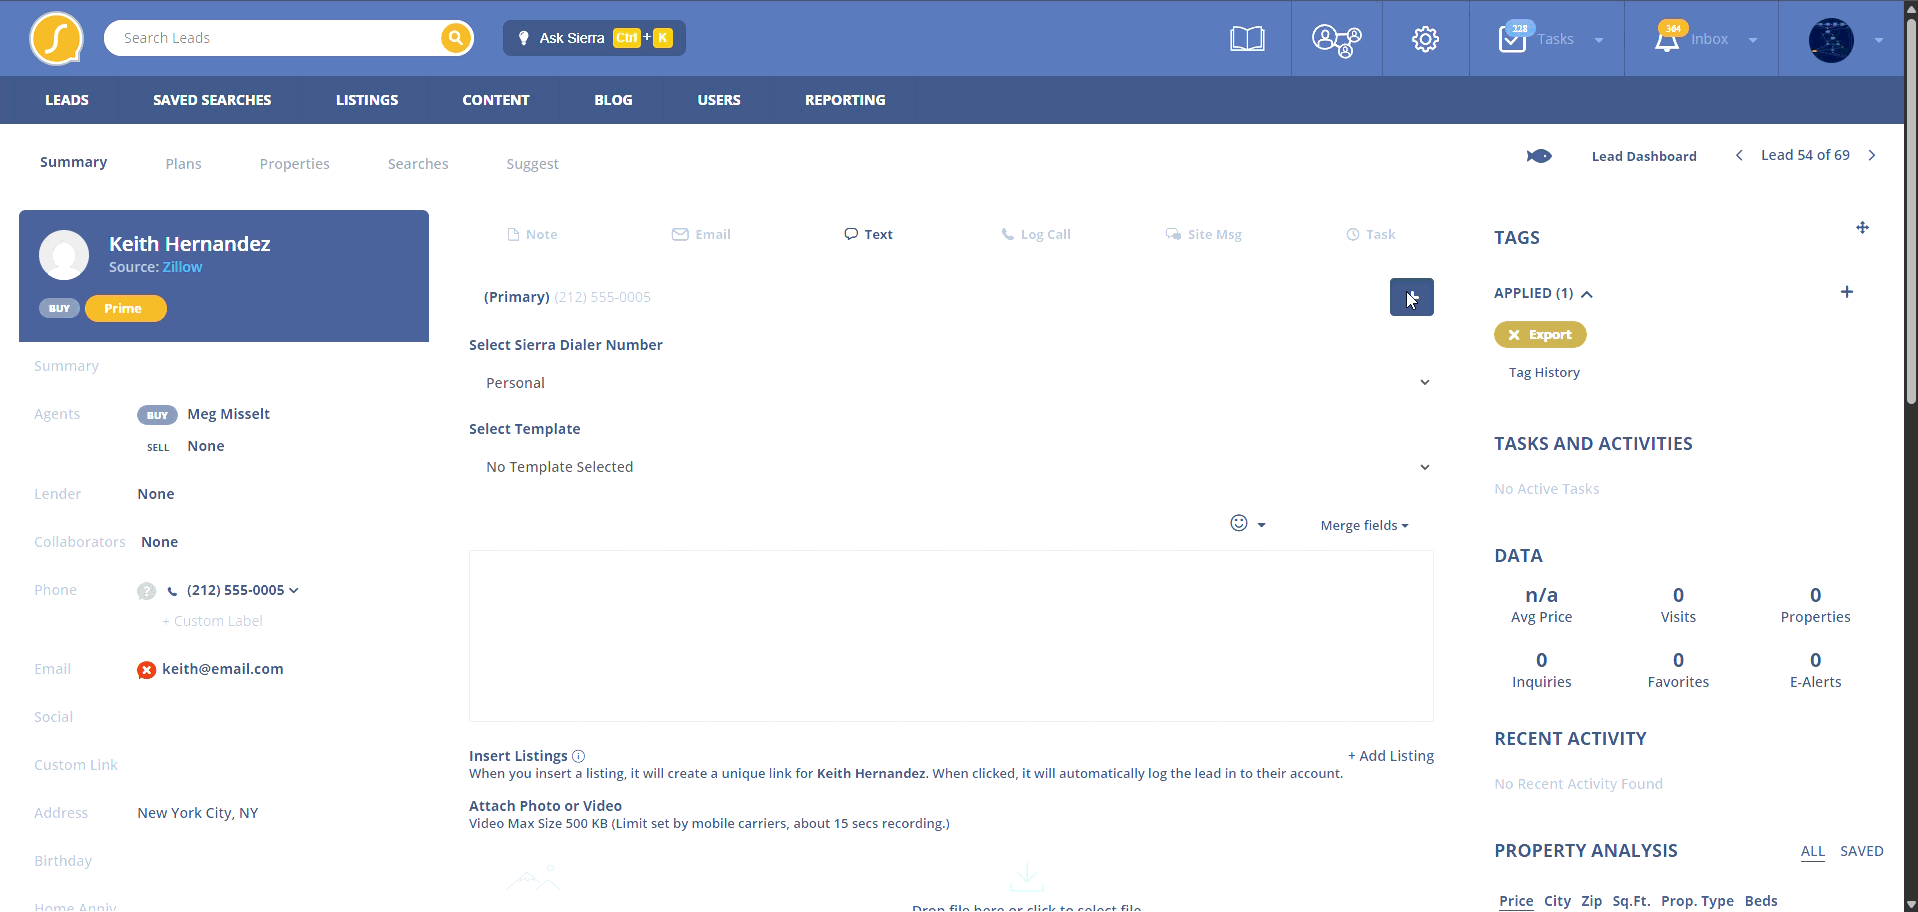Click Keith Hernandez avatar picture
Image resolution: width=1918 pixels, height=912 pixels.
point(64,255)
